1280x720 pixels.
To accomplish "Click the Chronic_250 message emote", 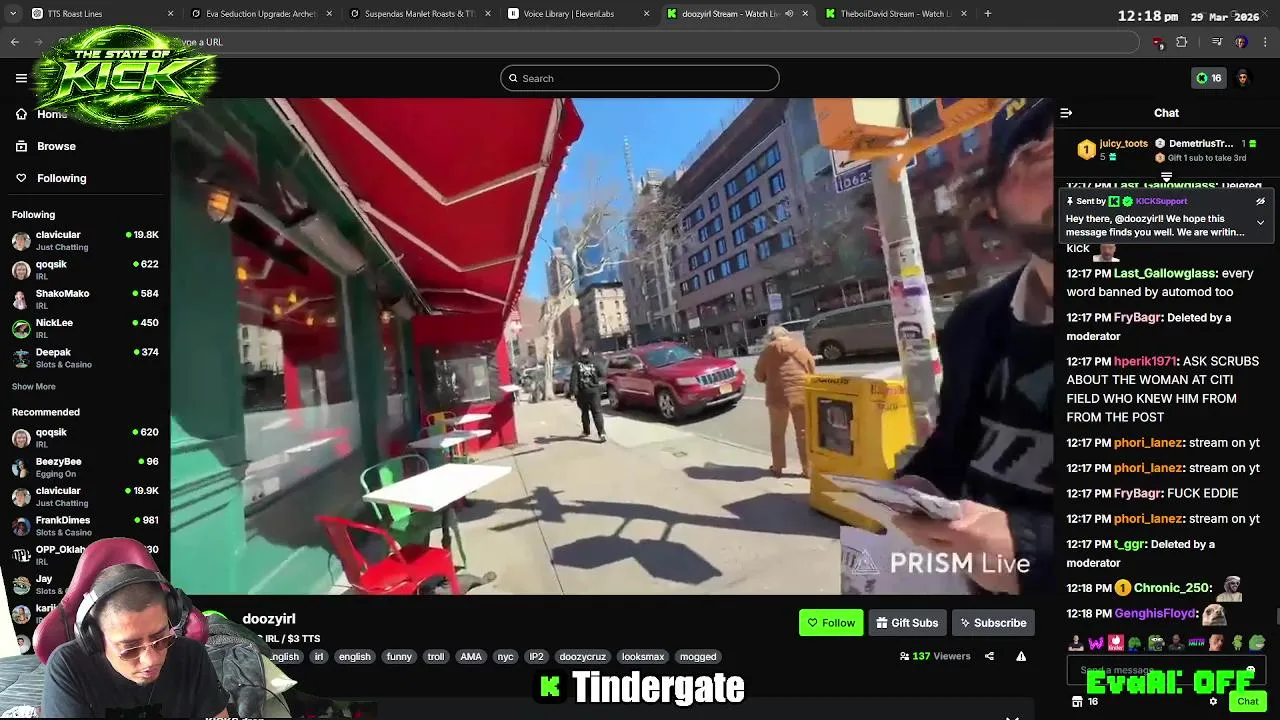I will click(1229, 588).
